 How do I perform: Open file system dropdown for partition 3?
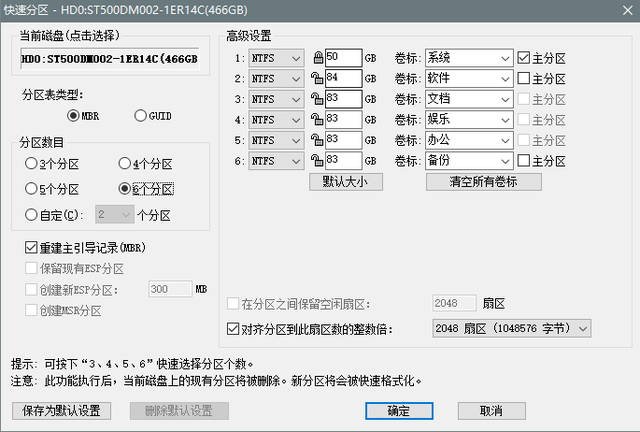(x=276, y=99)
